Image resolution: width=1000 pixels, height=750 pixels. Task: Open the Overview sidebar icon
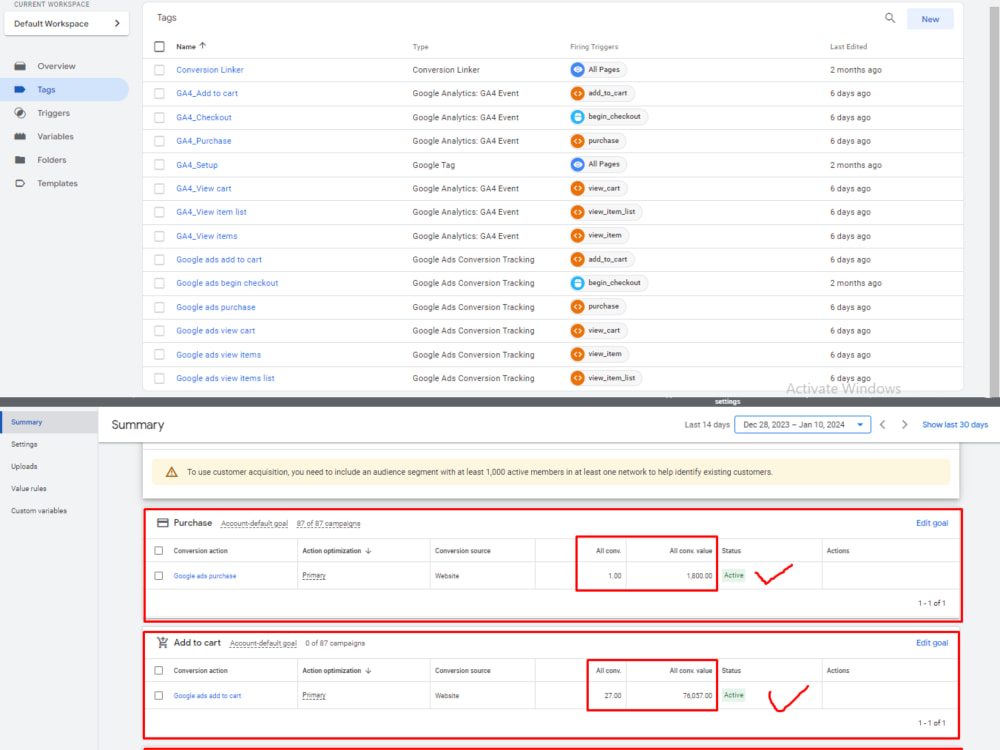(x=20, y=66)
